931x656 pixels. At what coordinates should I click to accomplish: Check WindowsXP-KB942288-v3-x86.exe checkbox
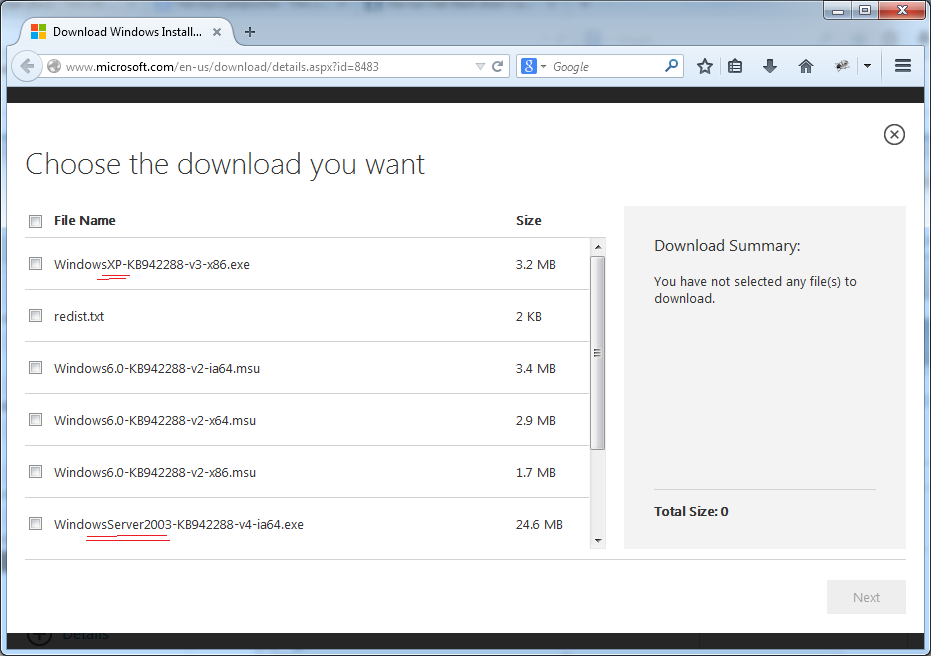pos(36,264)
